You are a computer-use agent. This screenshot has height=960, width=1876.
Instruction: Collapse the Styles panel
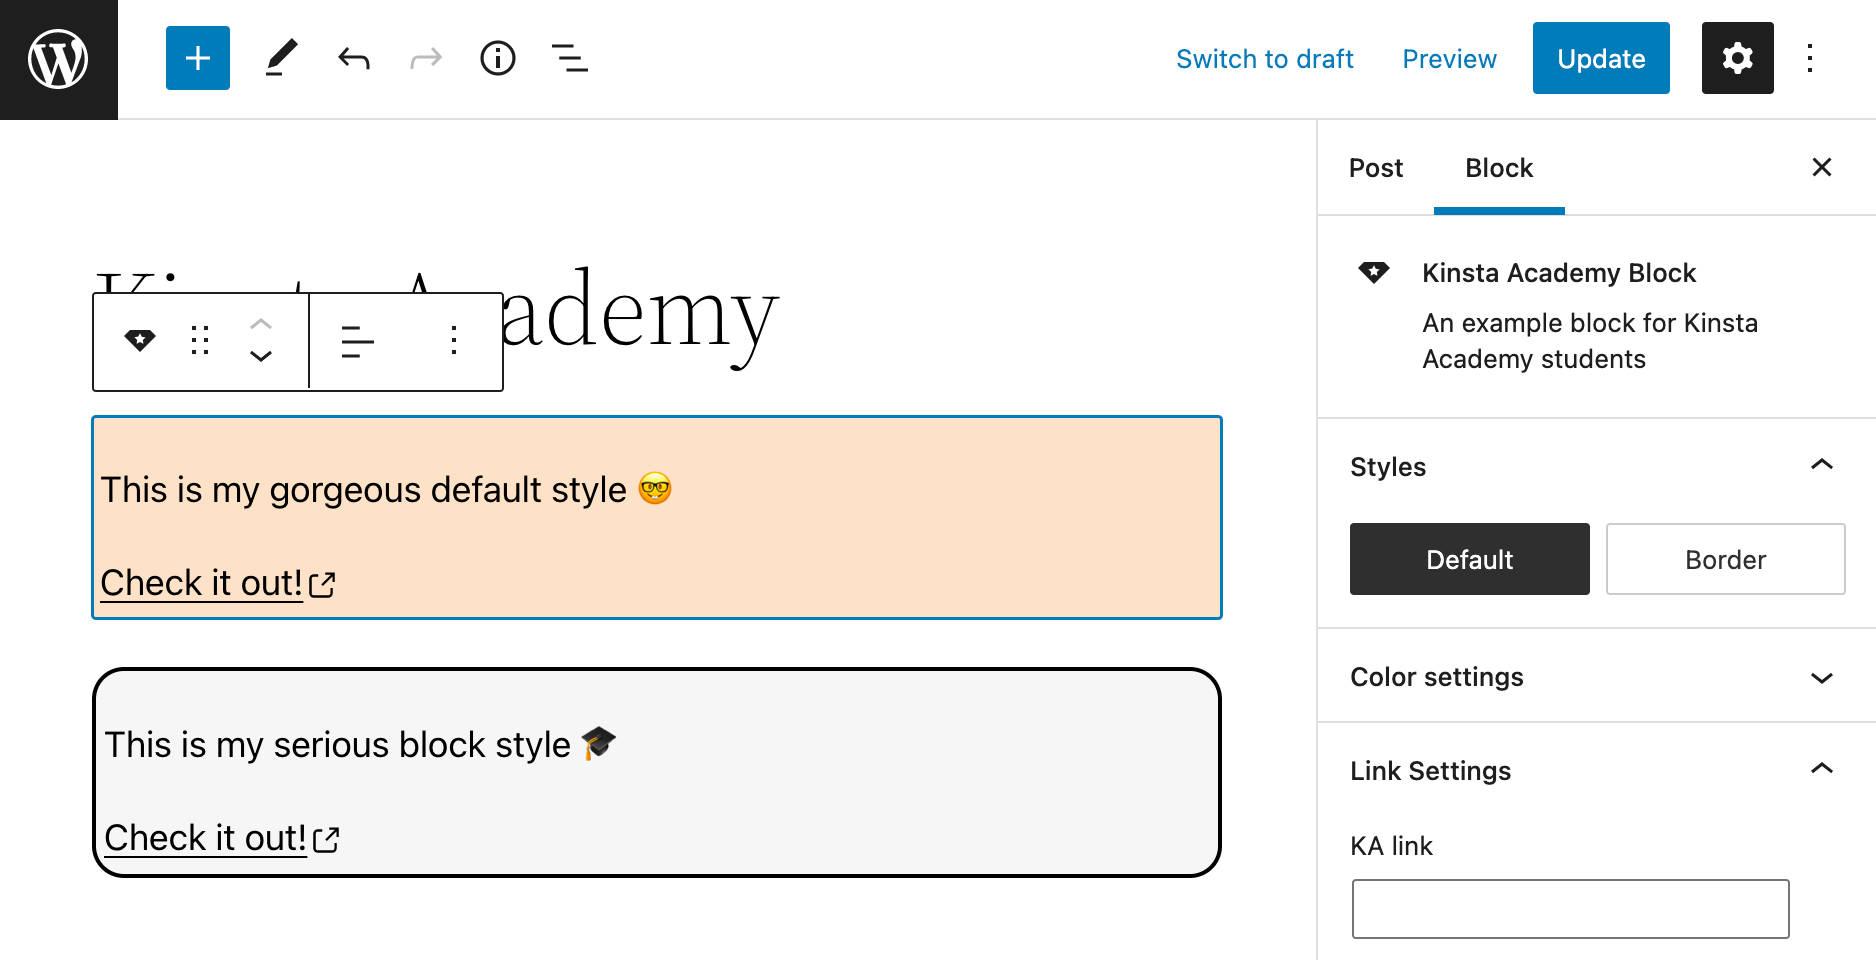click(x=1821, y=465)
